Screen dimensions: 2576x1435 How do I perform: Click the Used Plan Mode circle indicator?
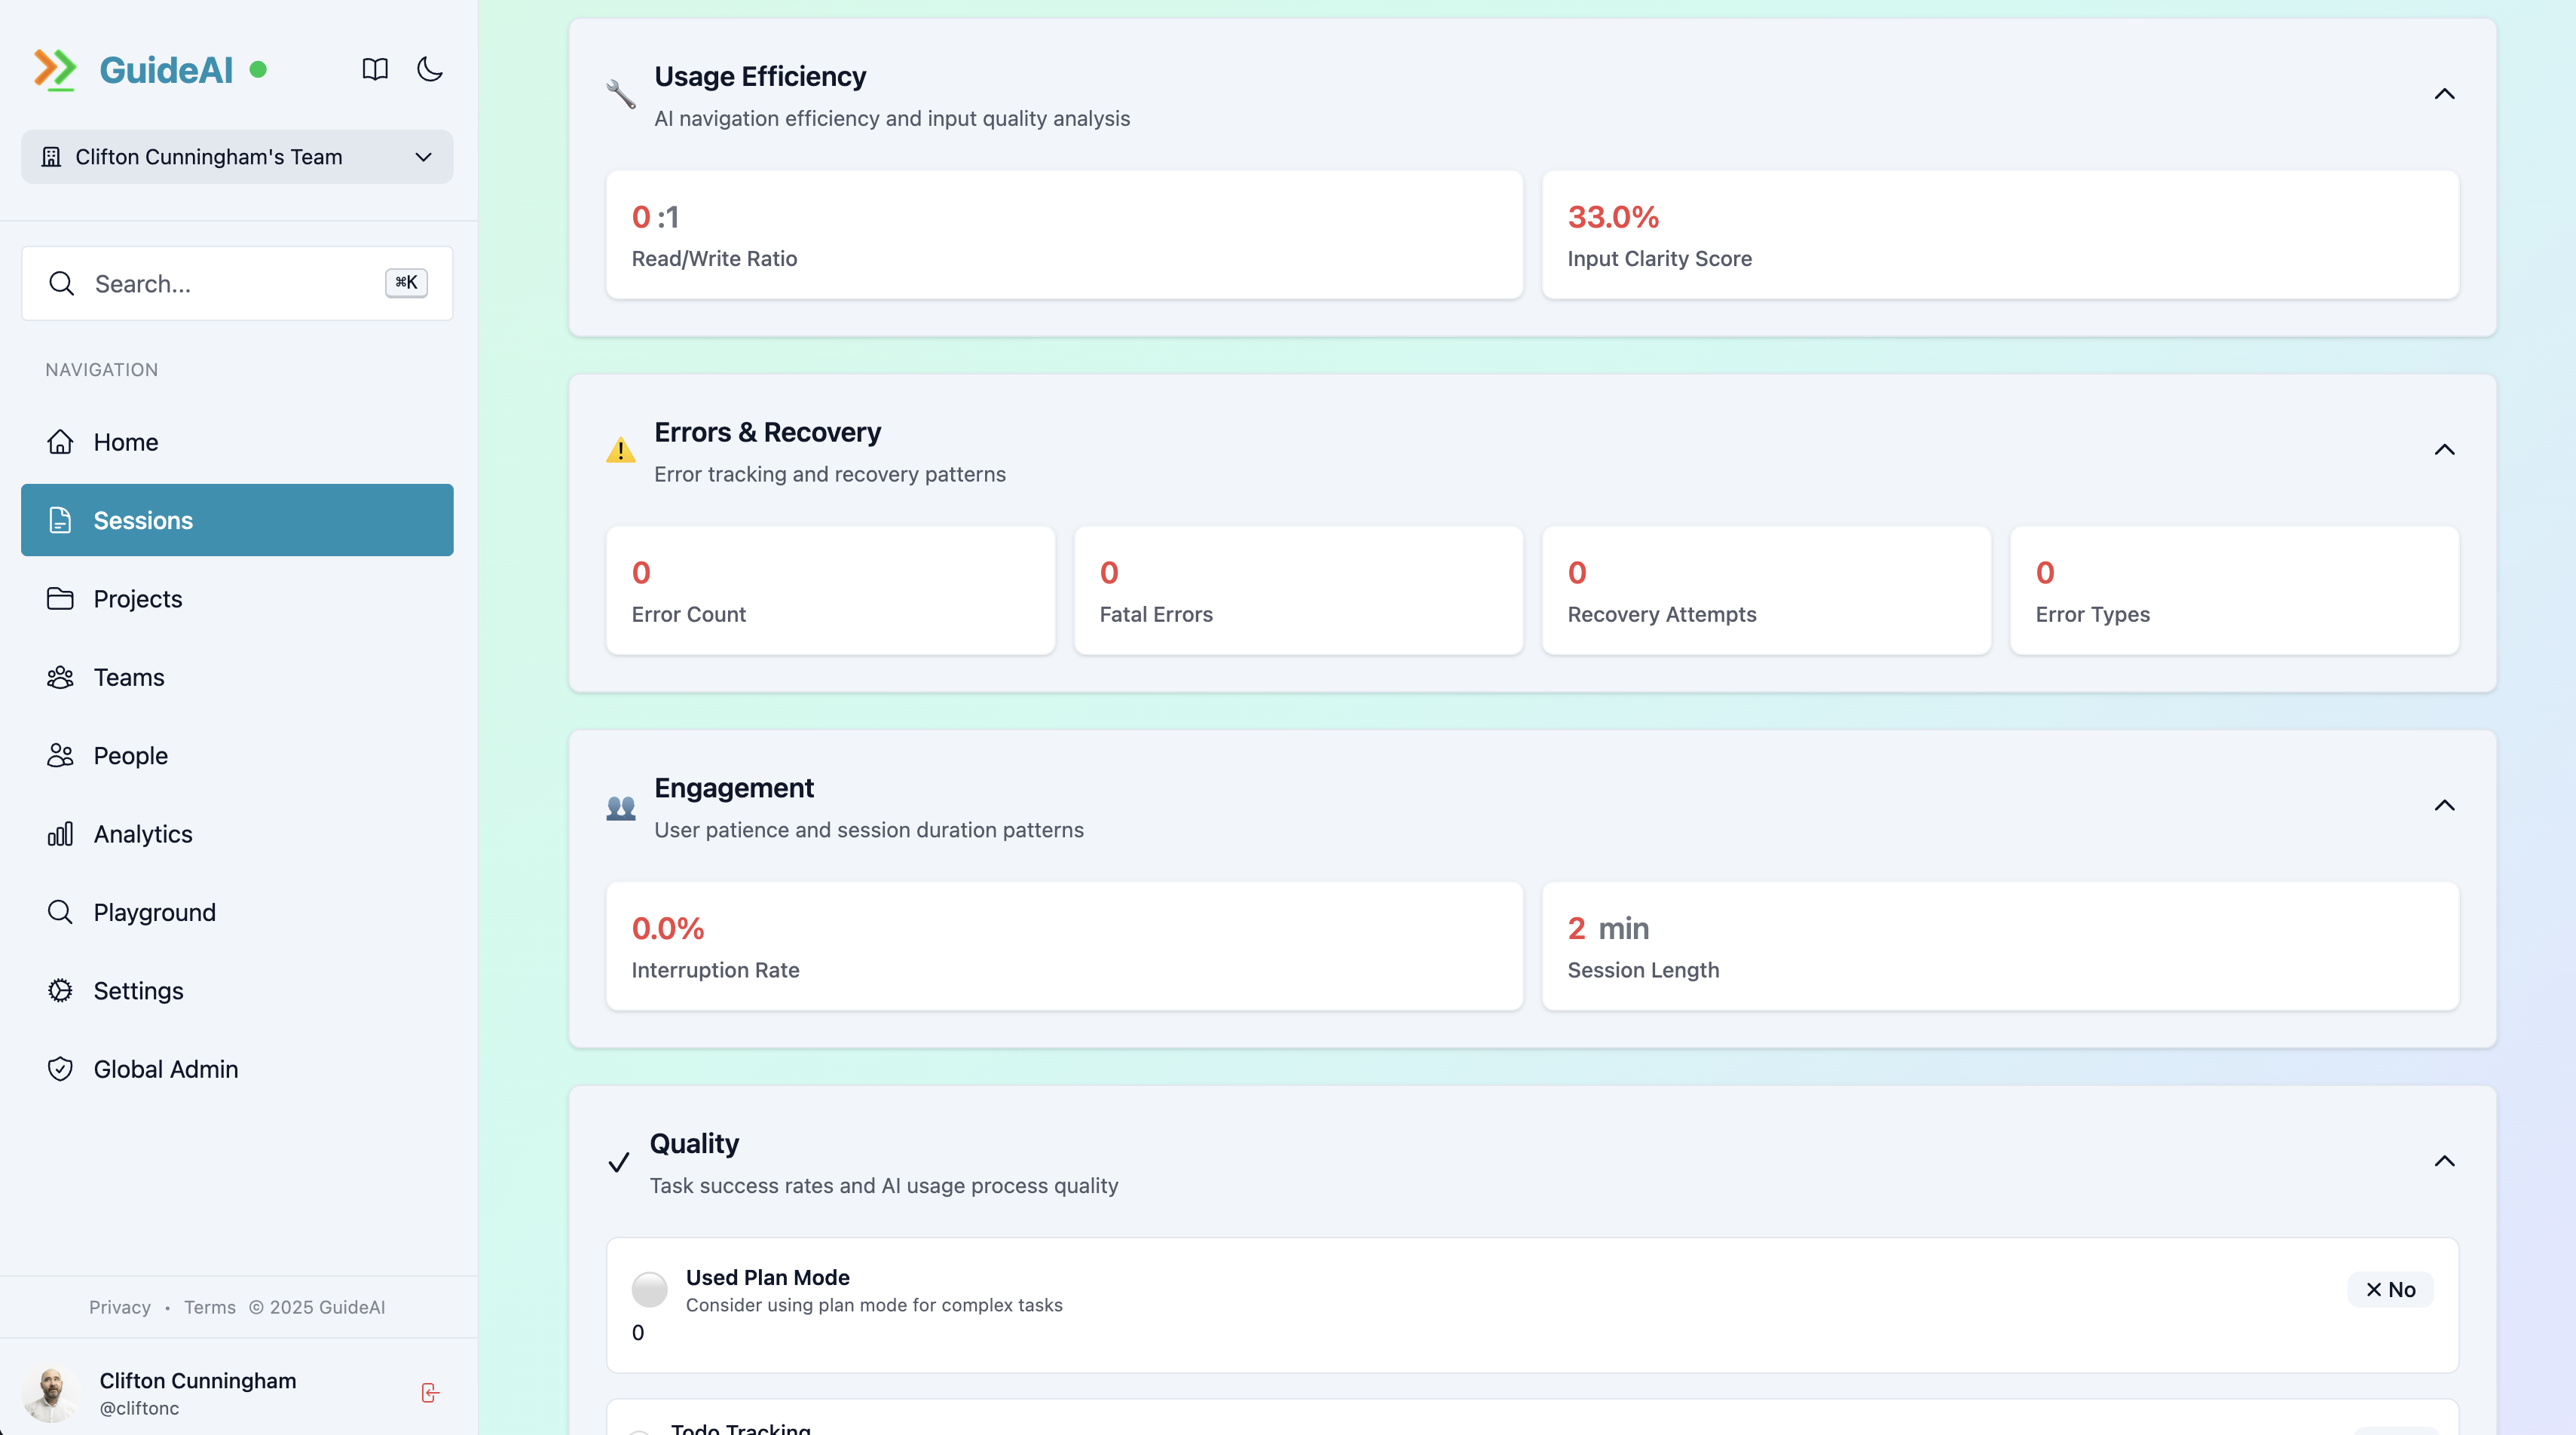(x=649, y=1290)
